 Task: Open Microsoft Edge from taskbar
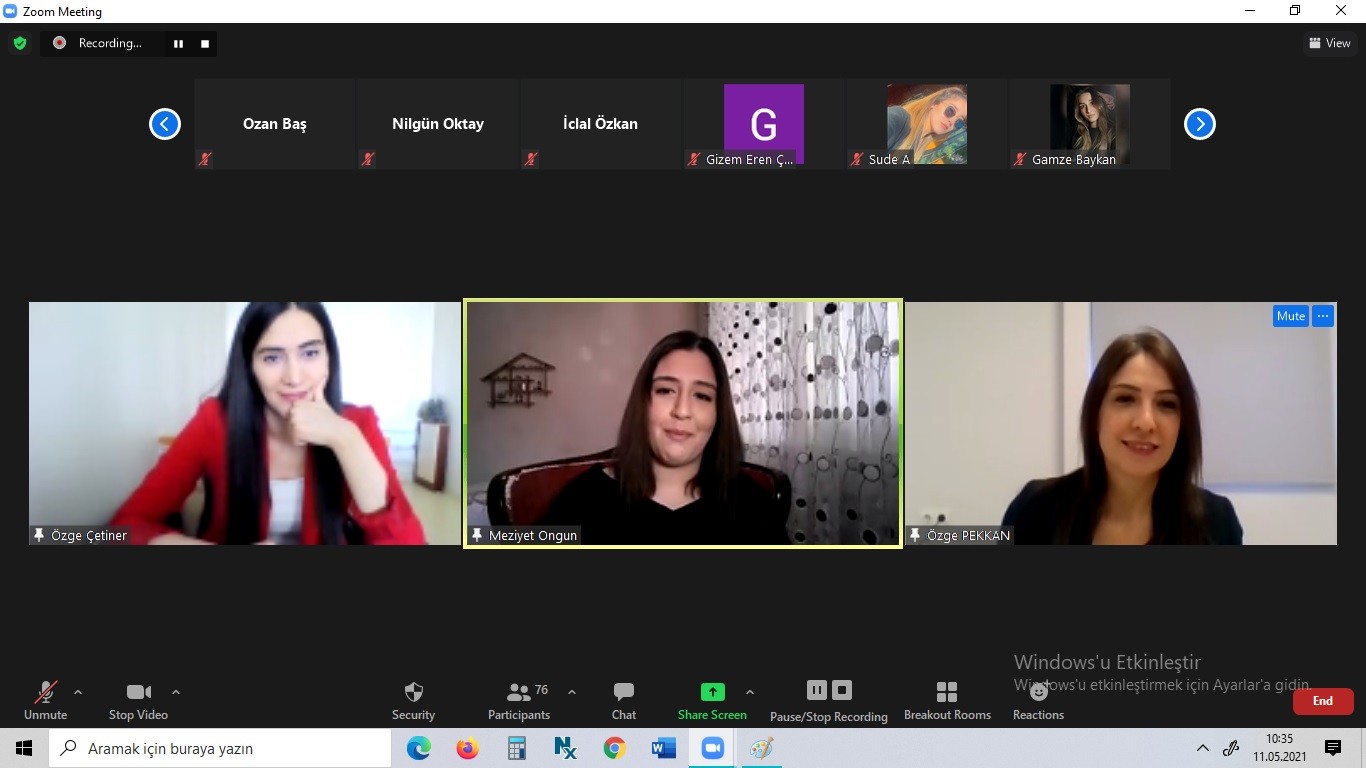419,748
